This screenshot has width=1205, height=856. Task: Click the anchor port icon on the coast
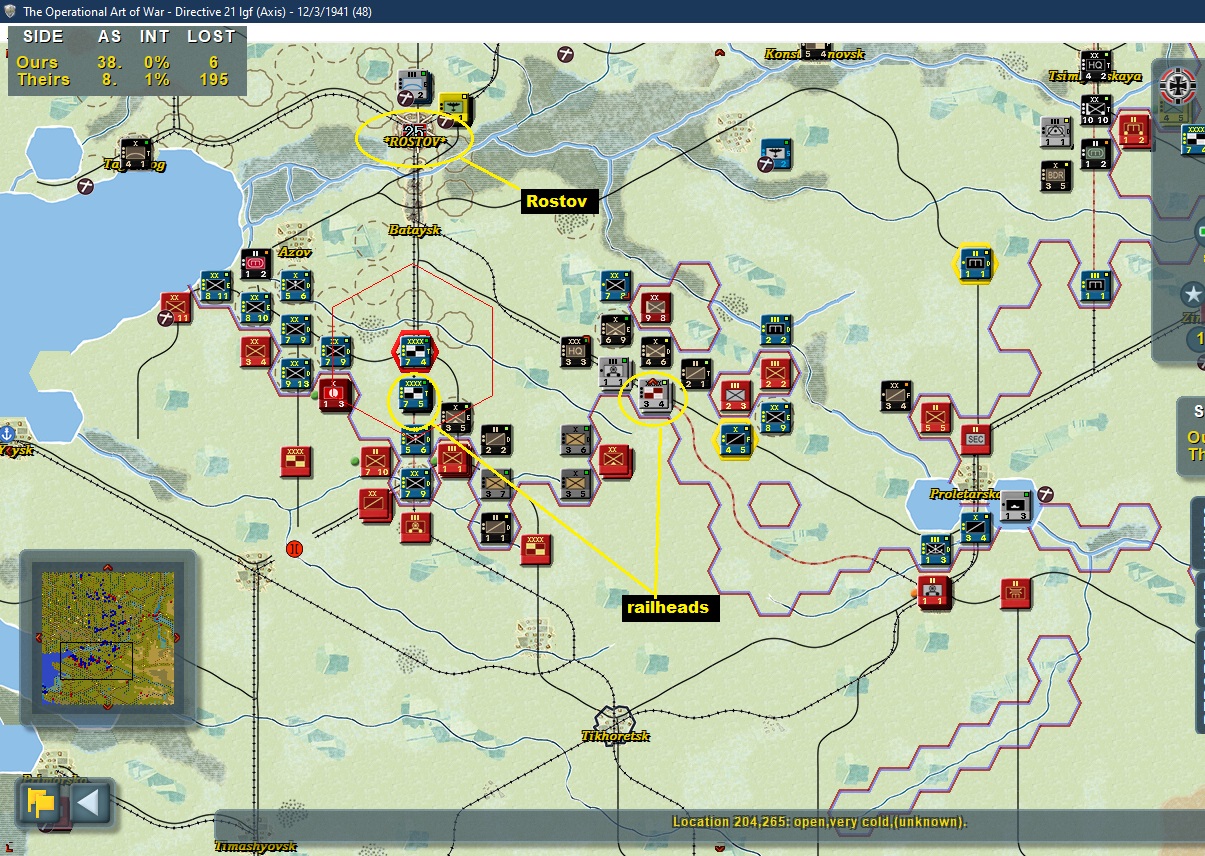(x=7, y=435)
